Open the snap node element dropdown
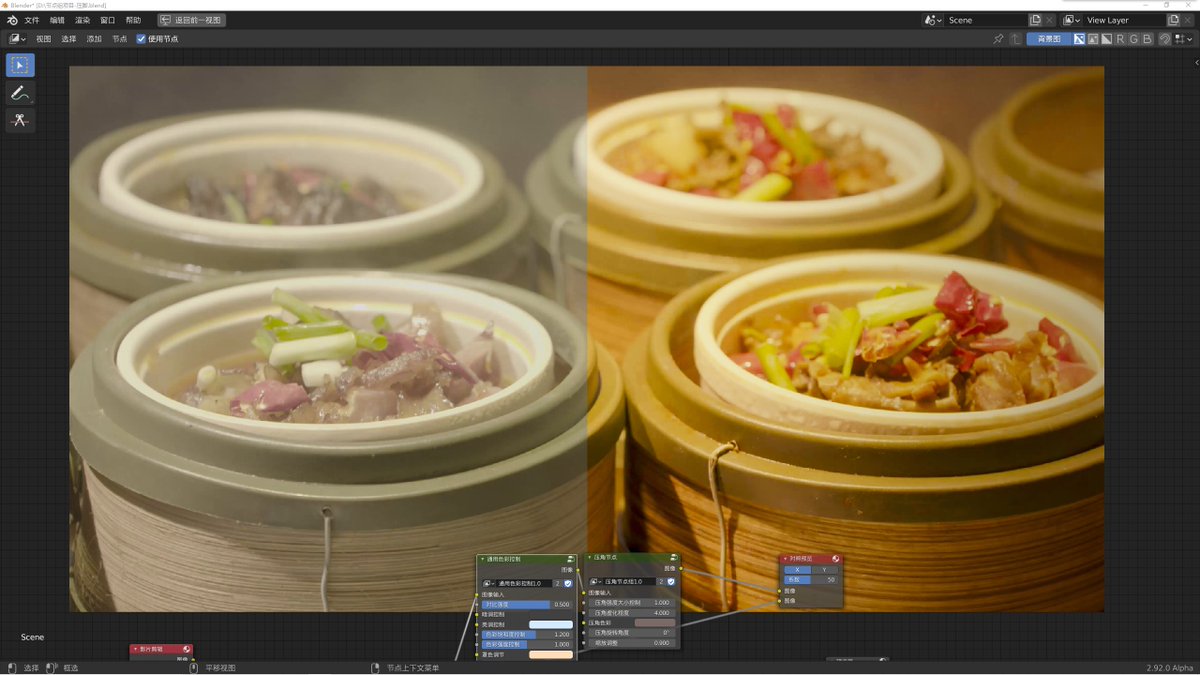 pyautogui.click(x=1183, y=39)
